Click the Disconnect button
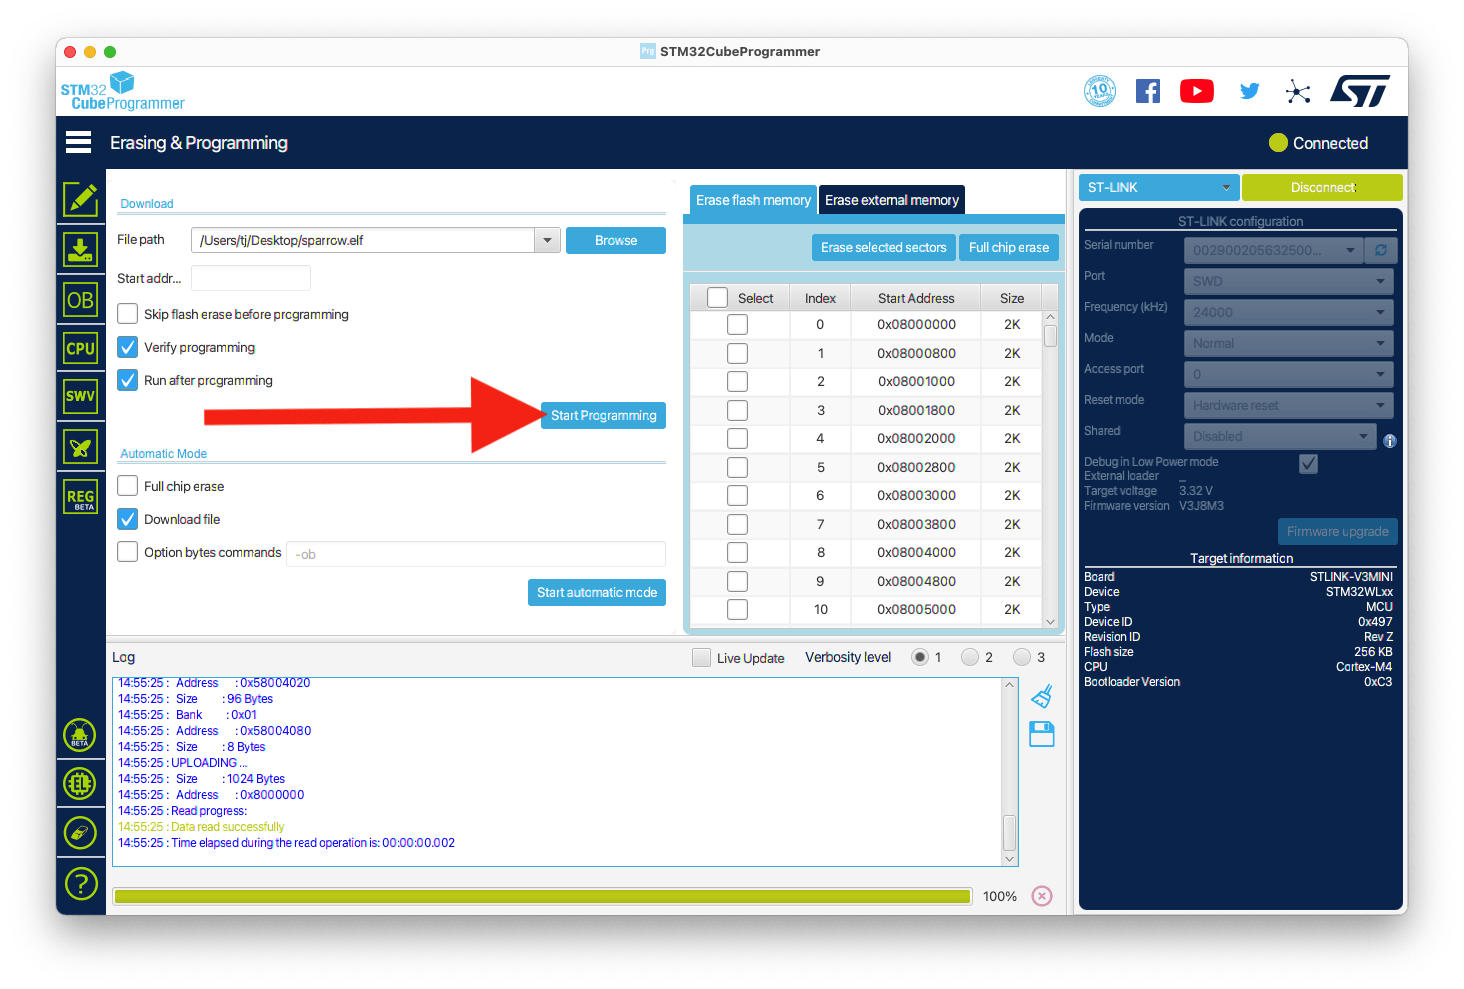 pos(1322,187)
